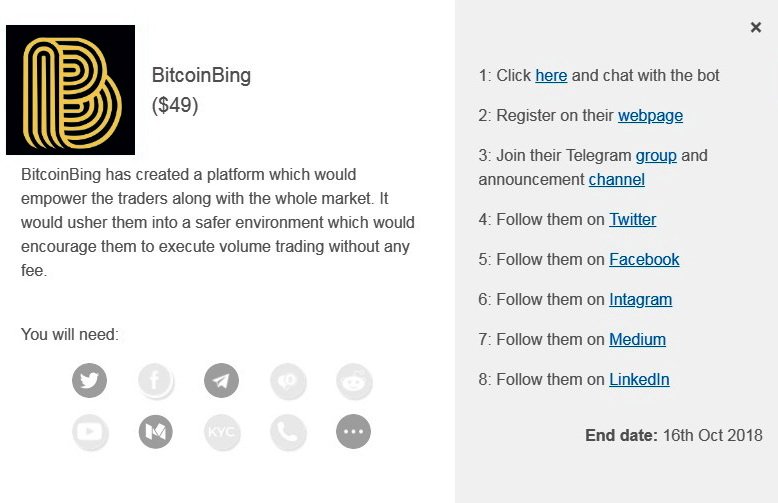Click the three-dots other requirements icon
778x503 pixels.
353,432
